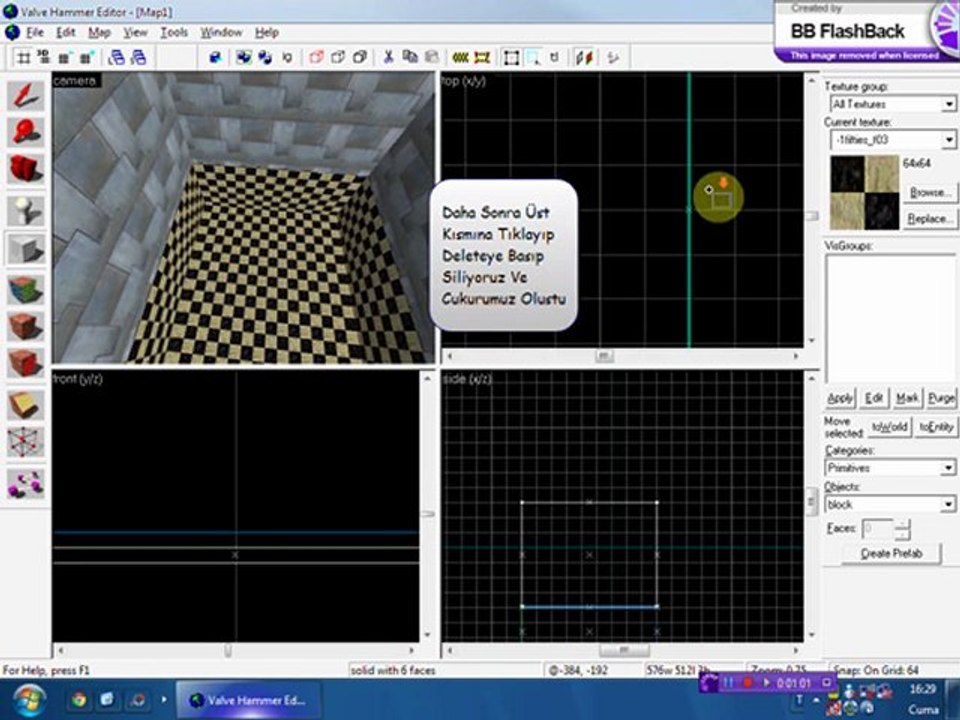Open the Tools menu
Viewport: 960px width, 720px height.
tap(174, 32)
